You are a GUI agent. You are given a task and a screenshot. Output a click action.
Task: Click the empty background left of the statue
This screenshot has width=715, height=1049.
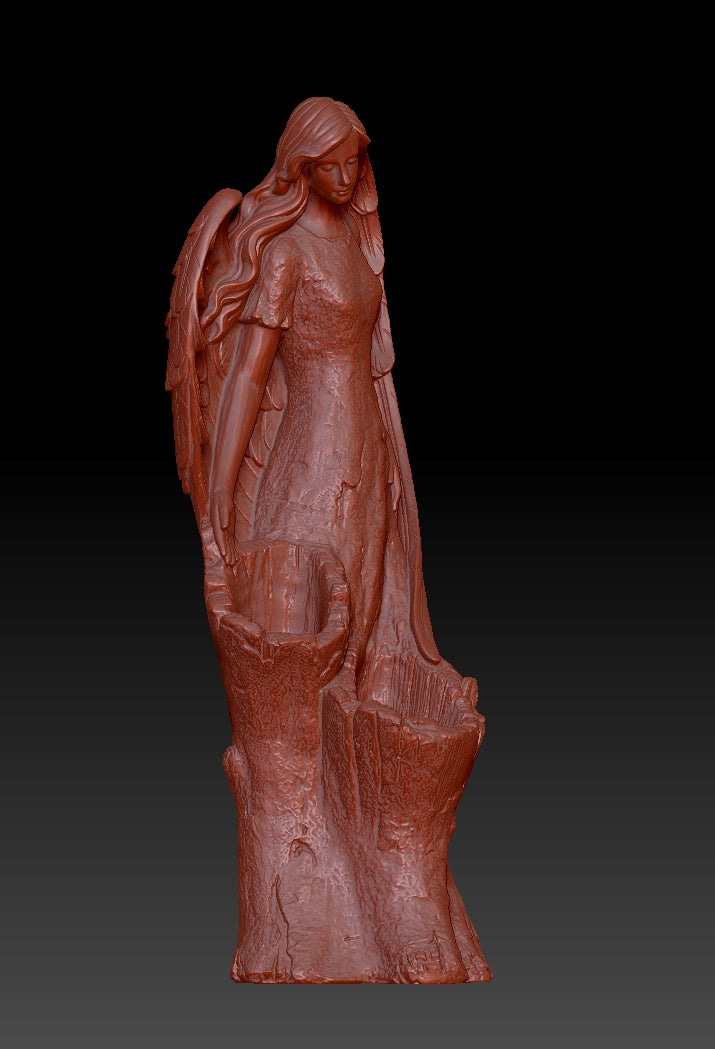[x=80, y=500]
